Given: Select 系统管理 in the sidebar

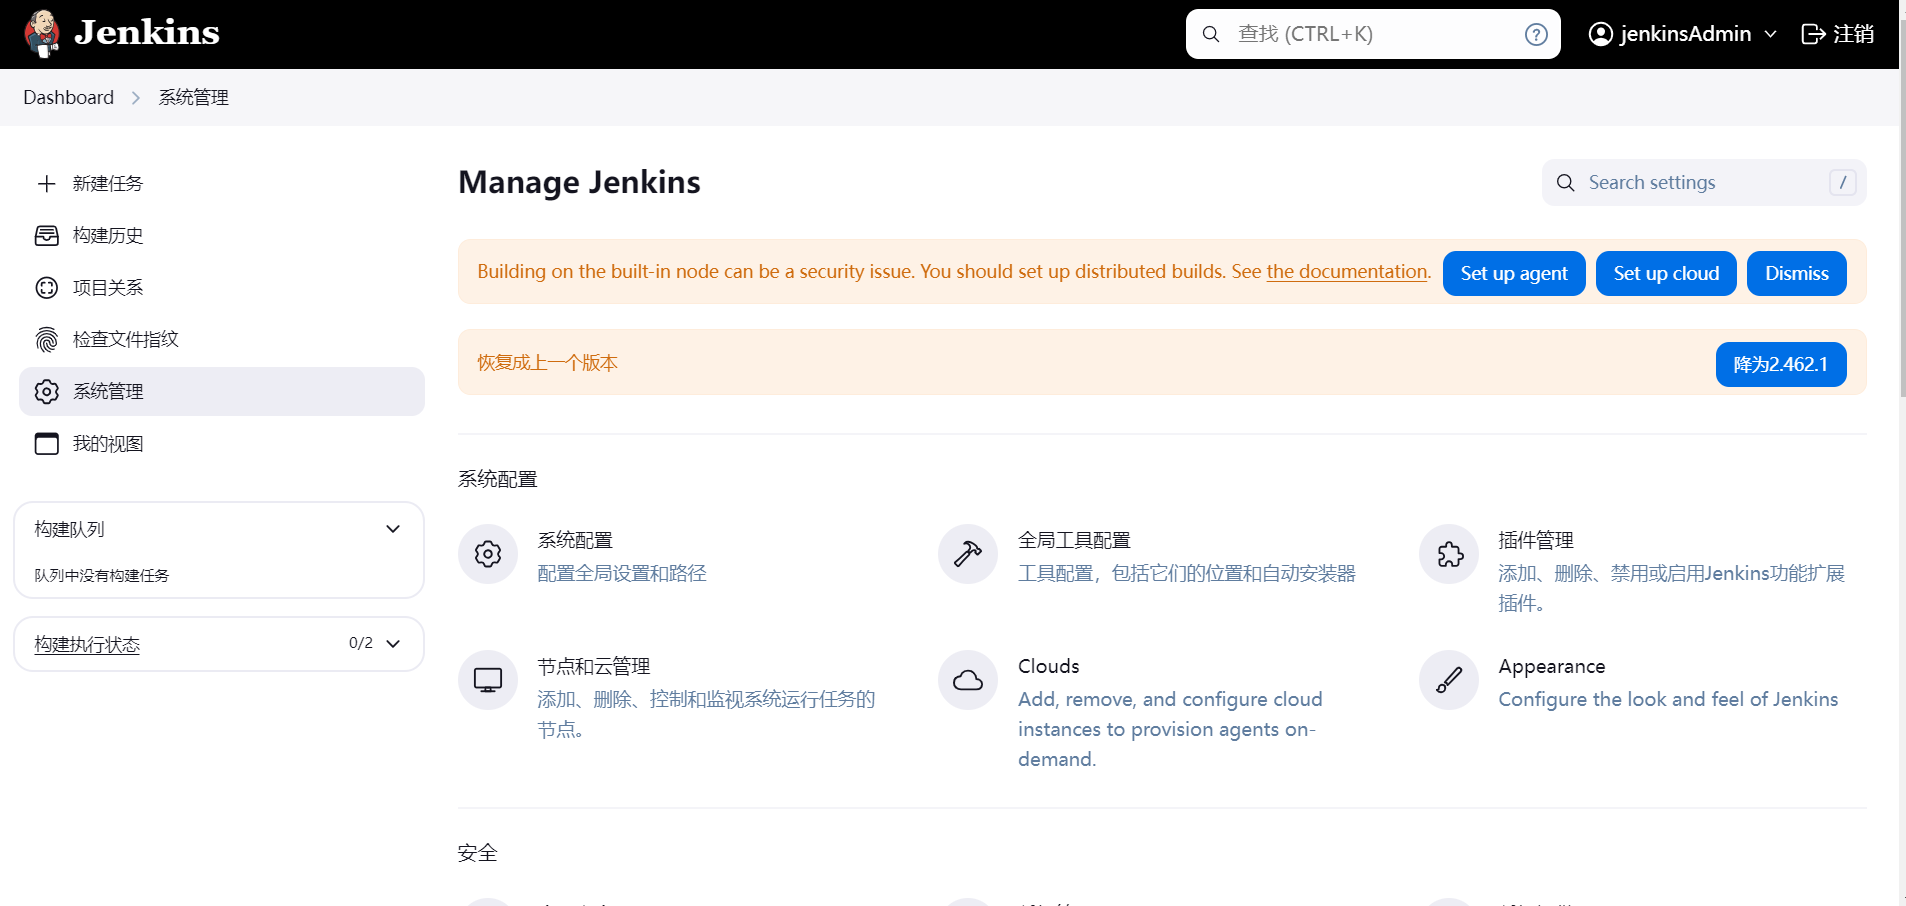Looking at the screenshot, I should click(222, 391).
